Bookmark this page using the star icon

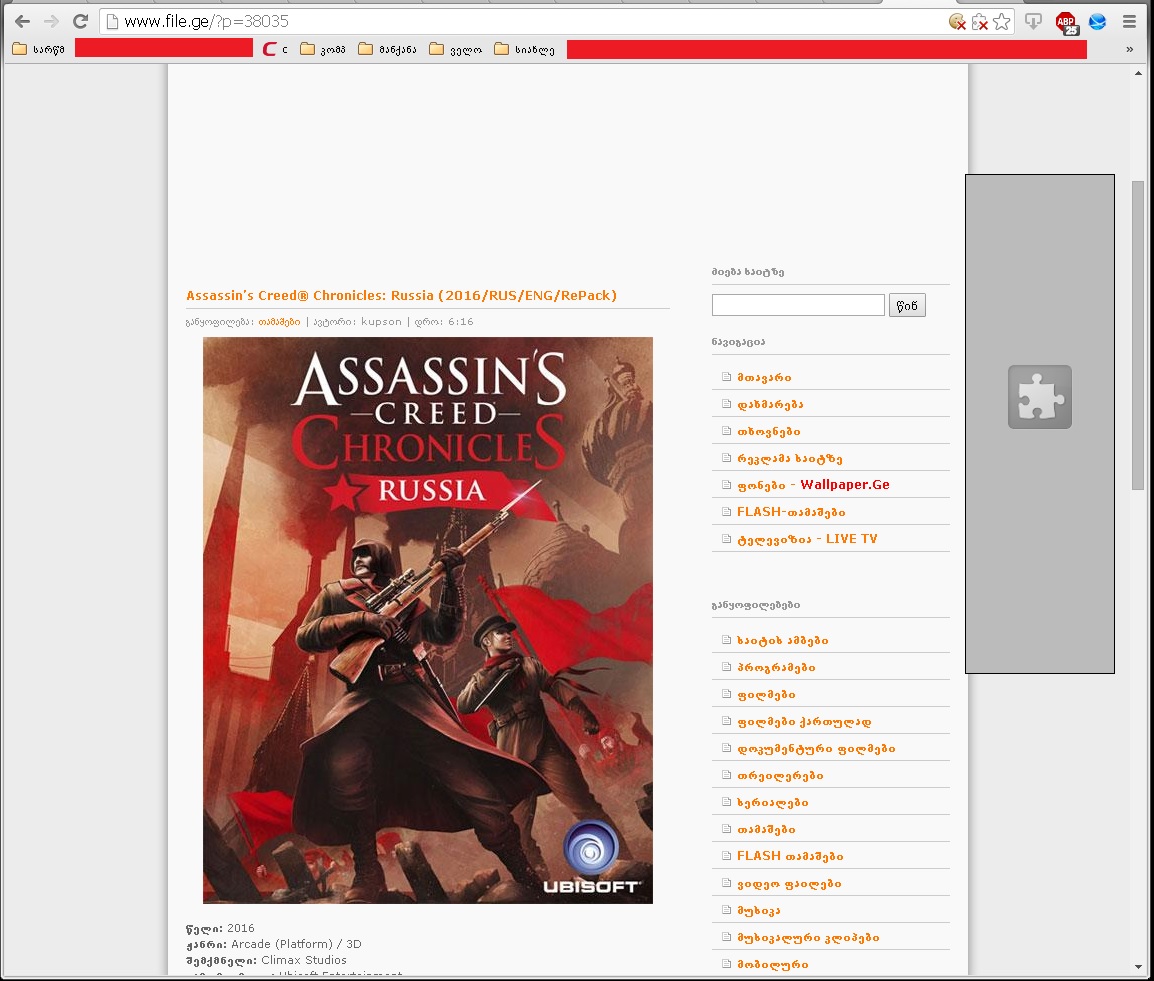(x=1001, y=21)
